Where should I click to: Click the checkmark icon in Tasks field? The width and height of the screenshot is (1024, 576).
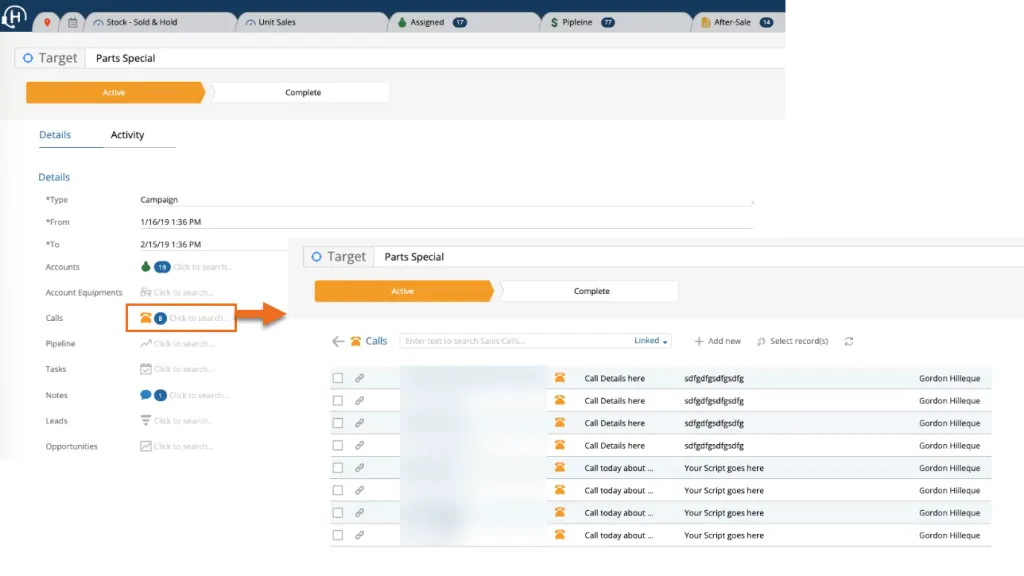[146, 369]
